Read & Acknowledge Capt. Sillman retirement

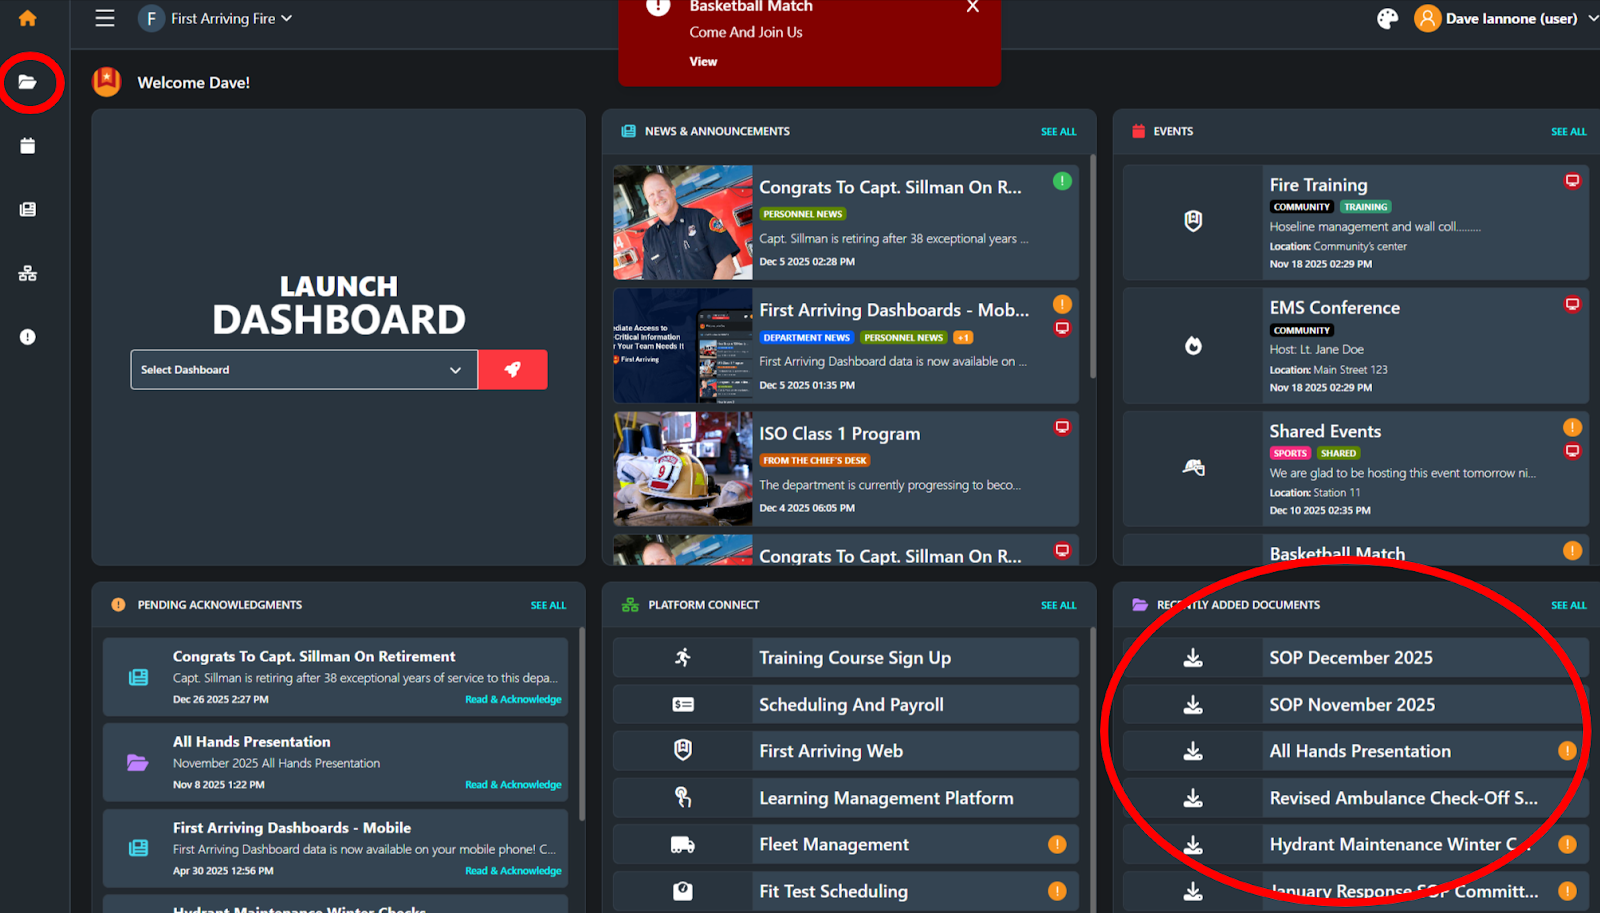[513, 699]
